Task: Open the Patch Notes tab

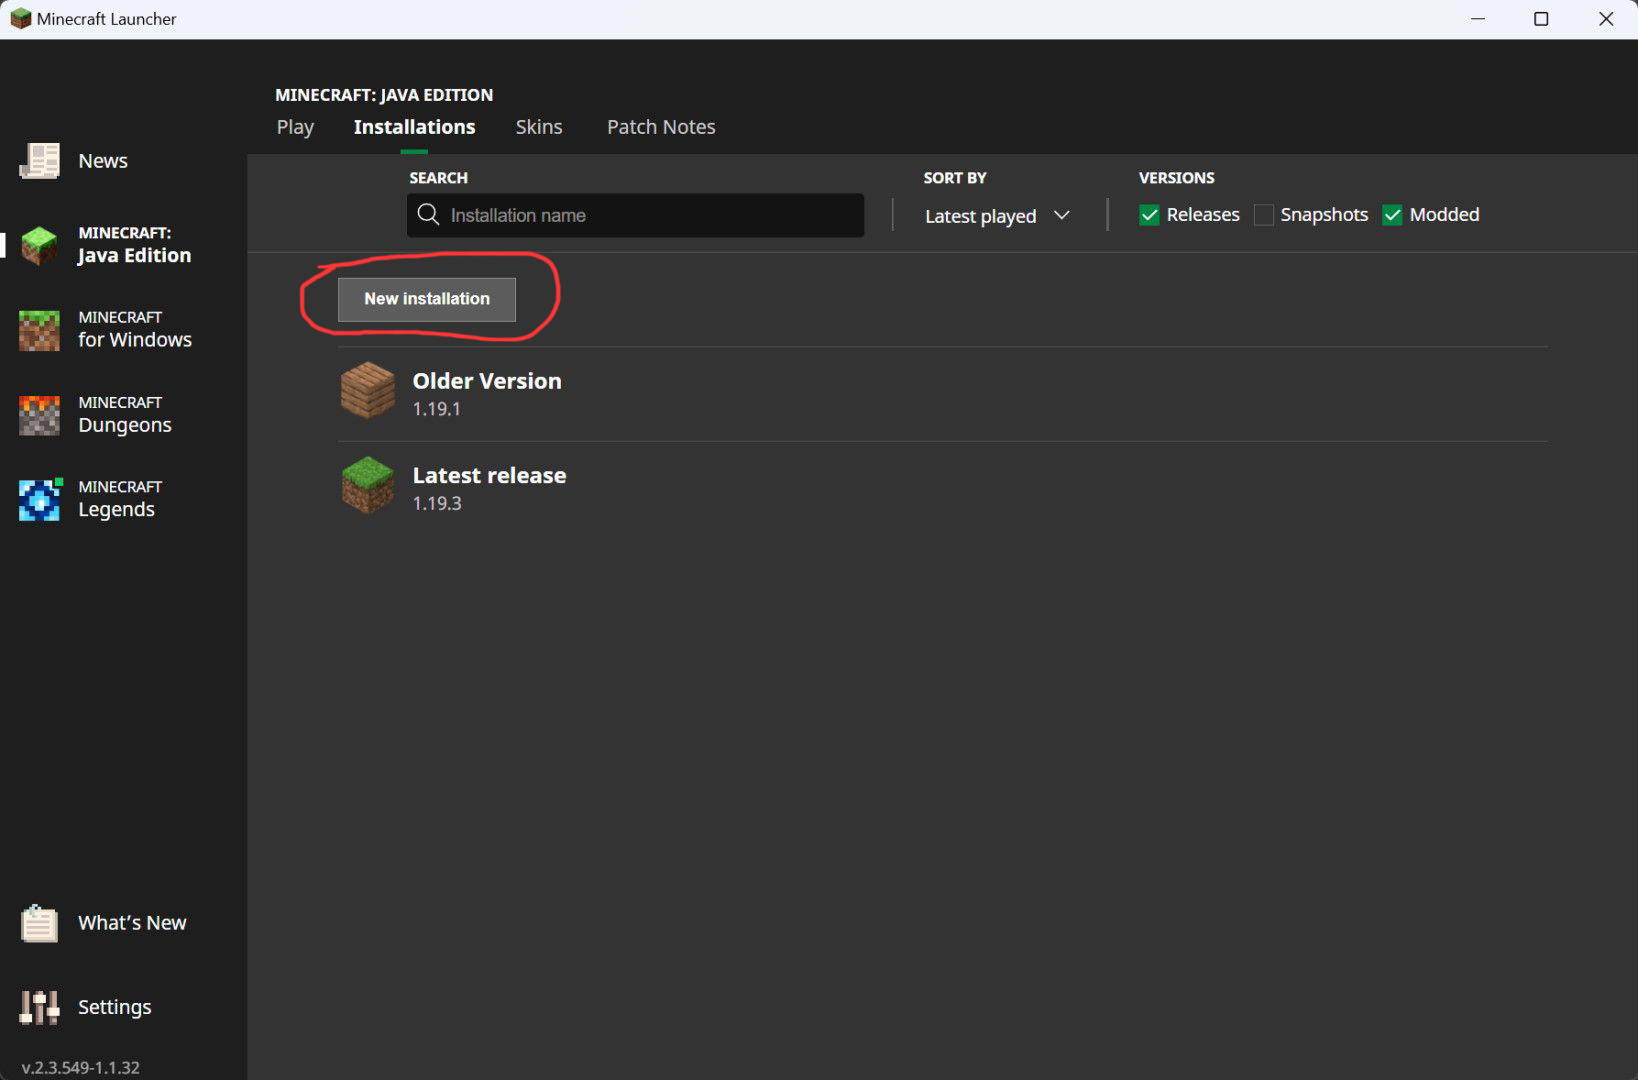Action: coord(660,127)
